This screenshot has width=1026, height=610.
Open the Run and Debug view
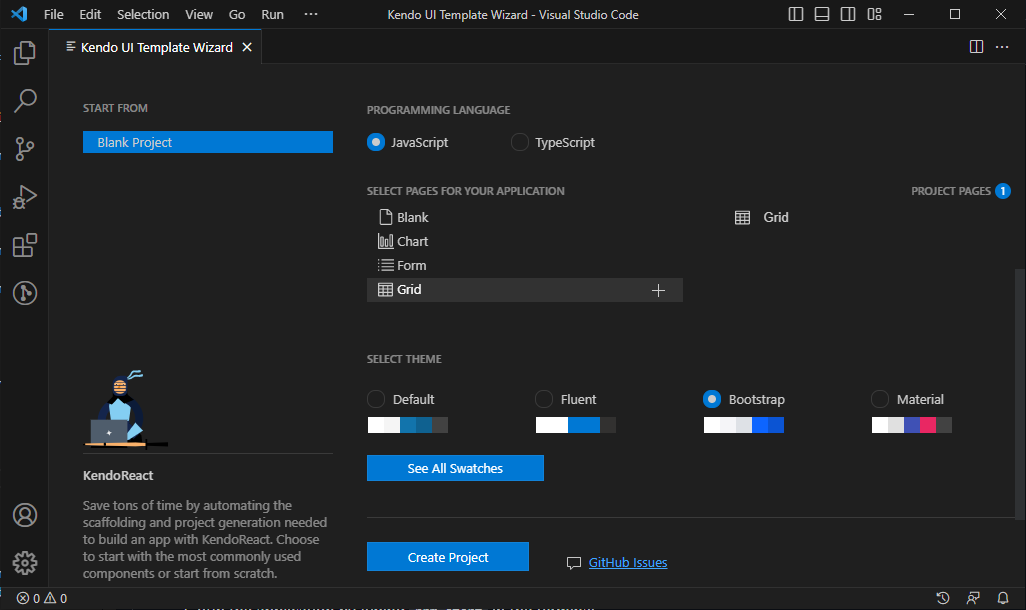coord(24,196)
